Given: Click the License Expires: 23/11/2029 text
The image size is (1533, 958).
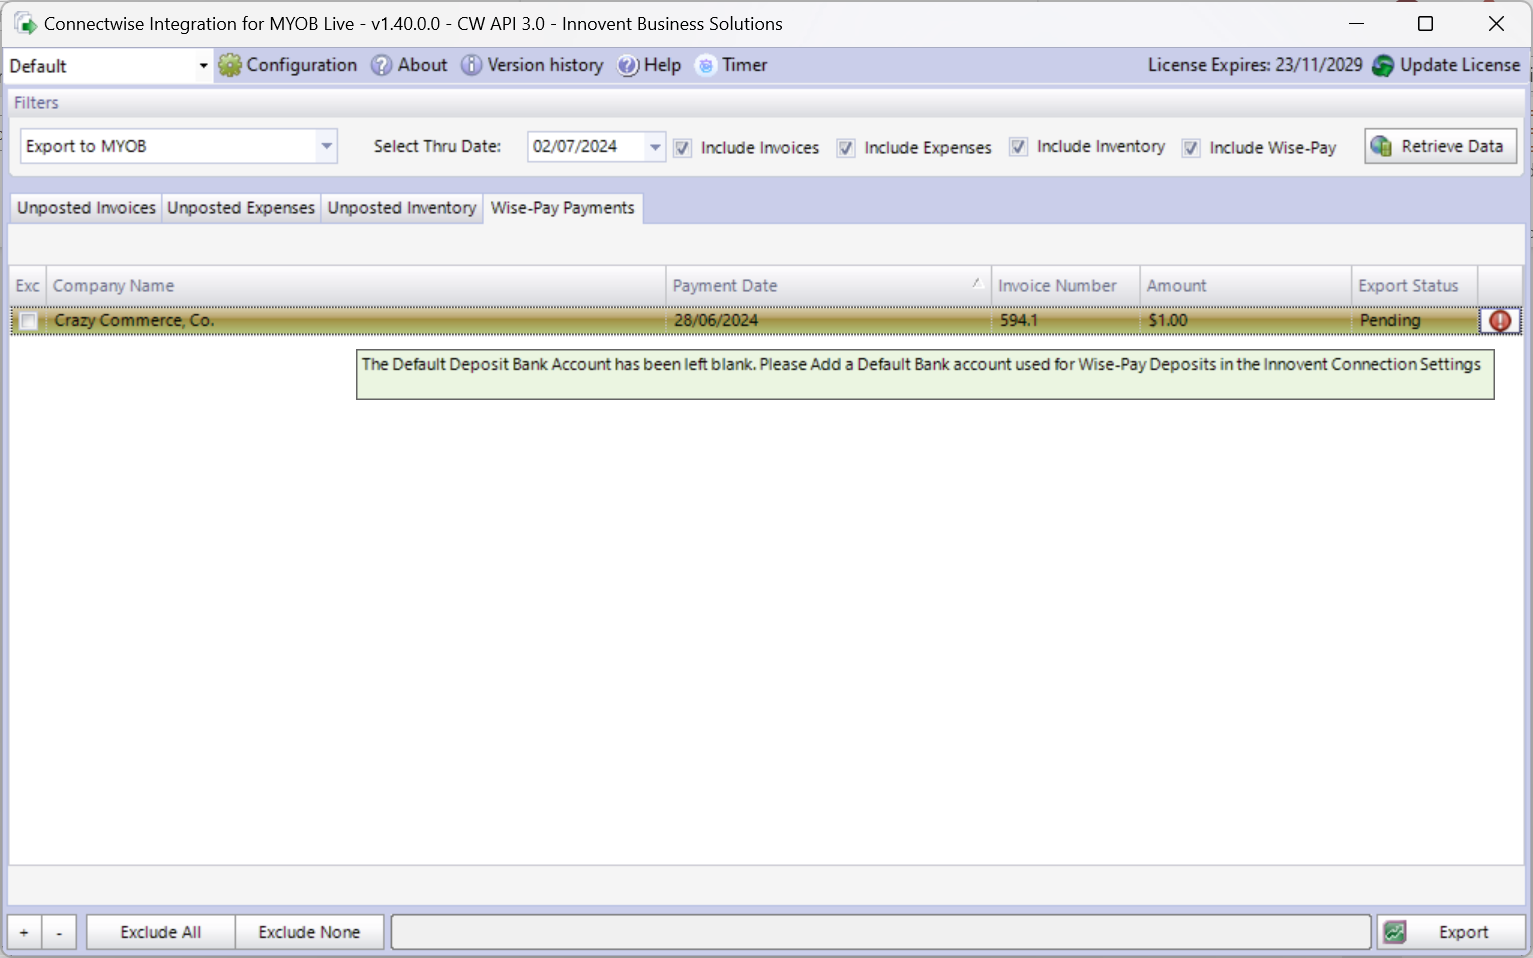Looking at the screenshot, I should pyautogui.click(x=1255, y=65).
